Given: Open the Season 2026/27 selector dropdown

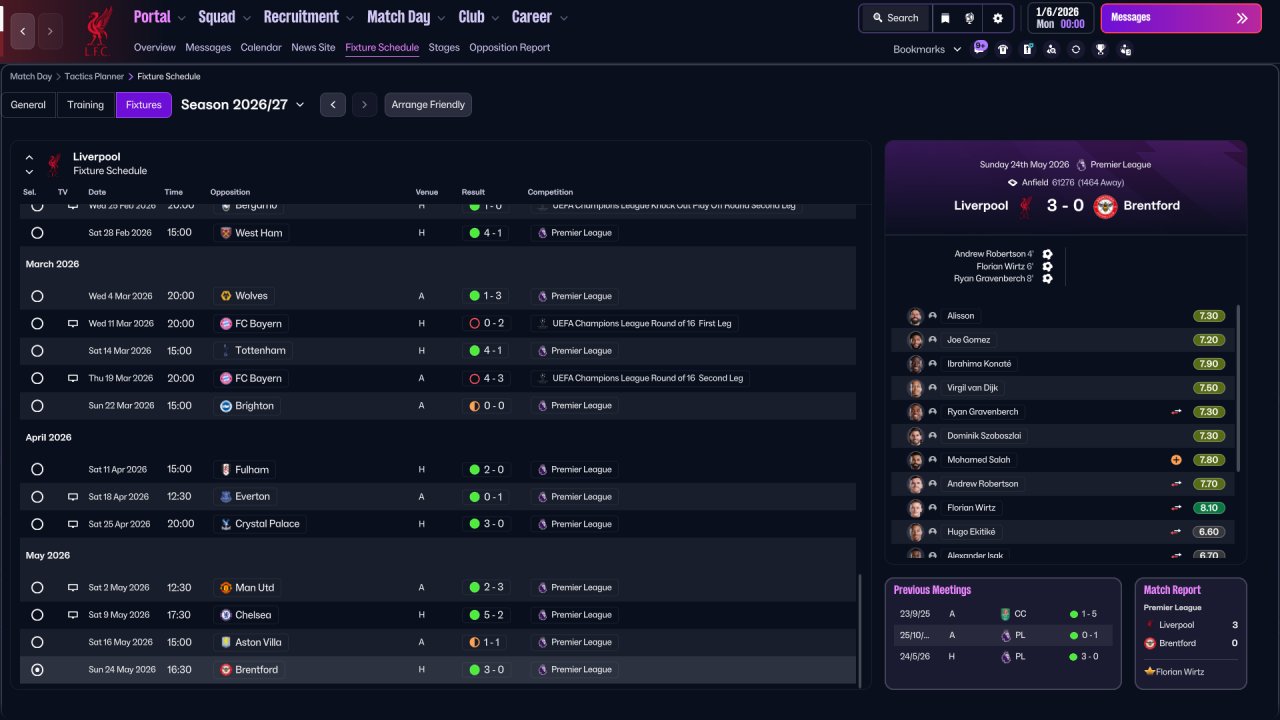Looking at the screenshot, I should click(x=243, y=105).
